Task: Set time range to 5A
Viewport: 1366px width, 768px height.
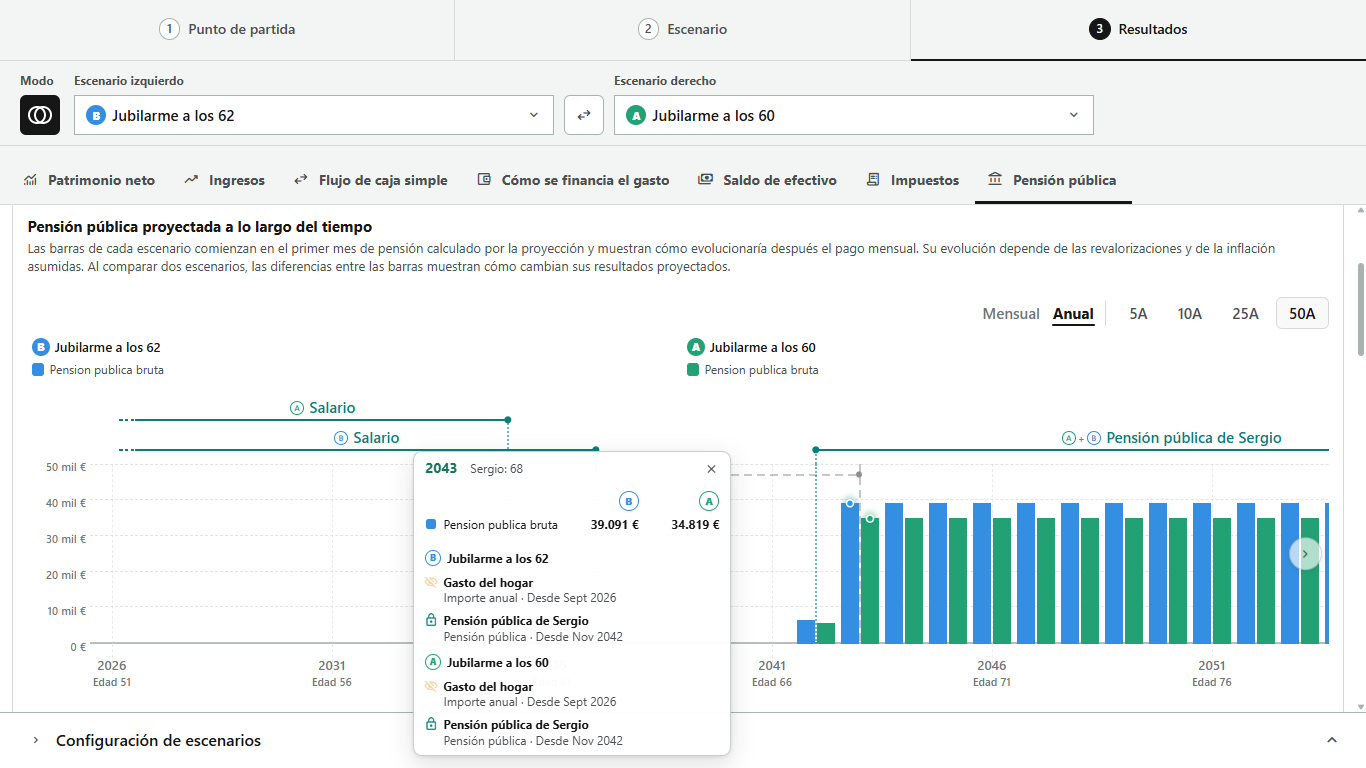Action: point(1138,314)
